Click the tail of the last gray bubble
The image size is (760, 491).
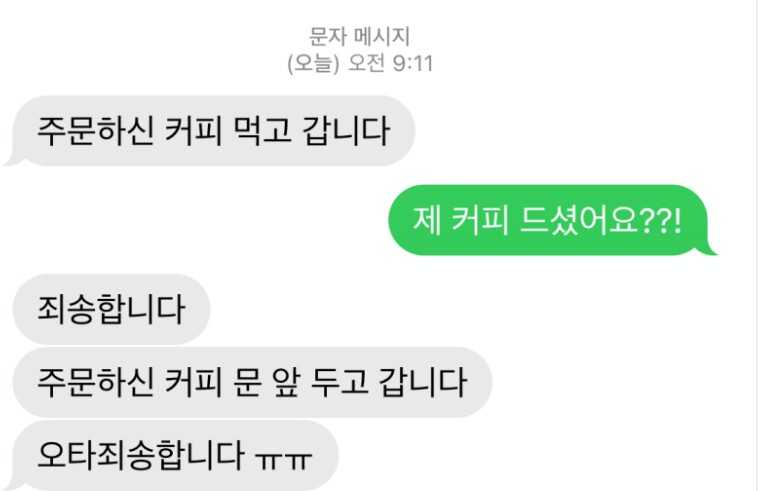click(x=13, y=484)
